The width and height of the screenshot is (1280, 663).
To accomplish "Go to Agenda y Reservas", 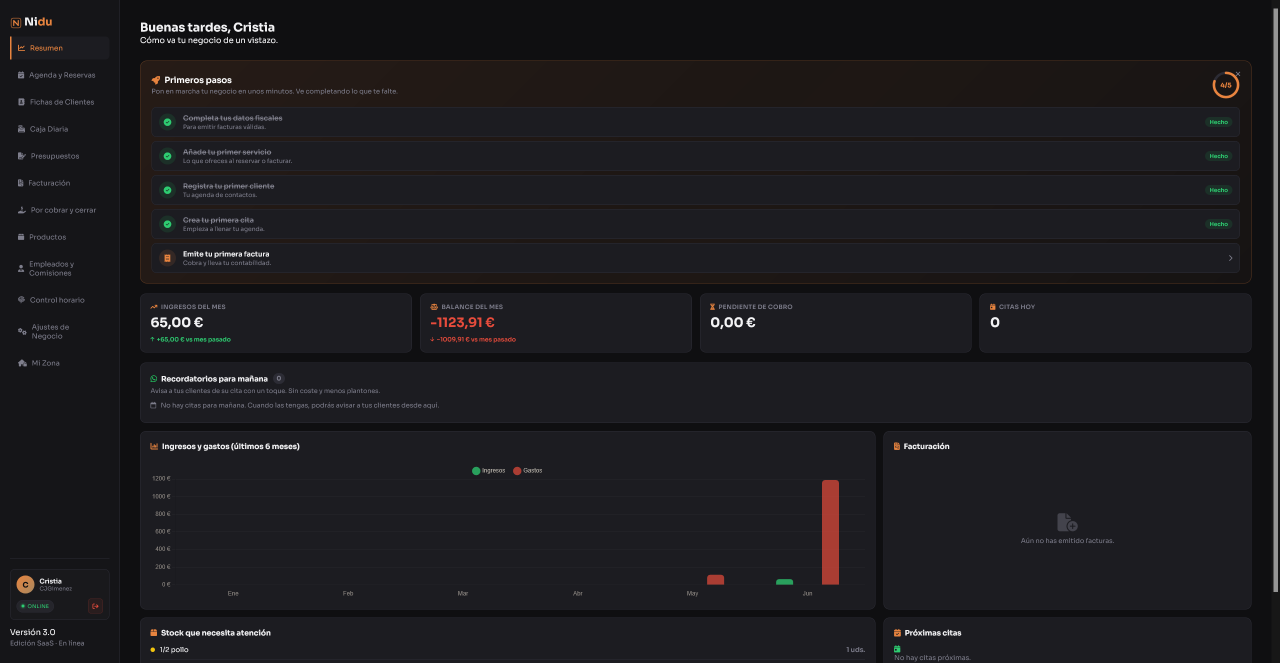I will 59,75.
